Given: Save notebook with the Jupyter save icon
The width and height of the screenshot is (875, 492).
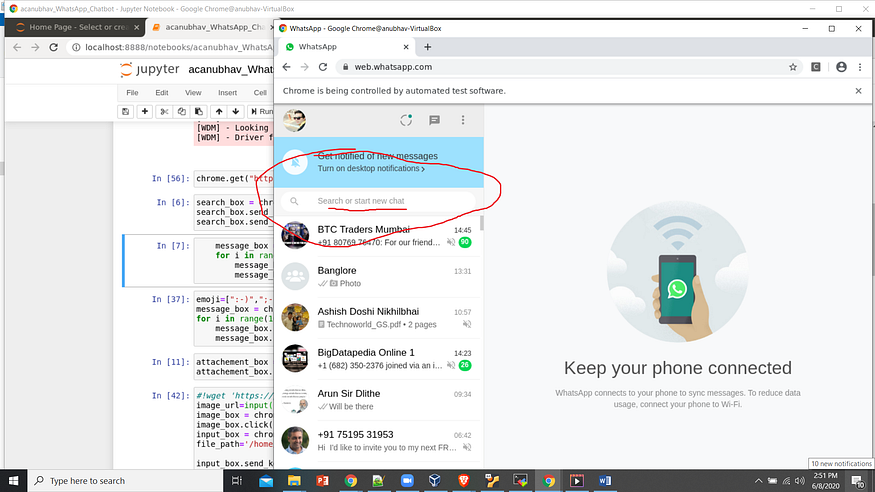Looking at the screenshot, I should click(x=126, y=112).
